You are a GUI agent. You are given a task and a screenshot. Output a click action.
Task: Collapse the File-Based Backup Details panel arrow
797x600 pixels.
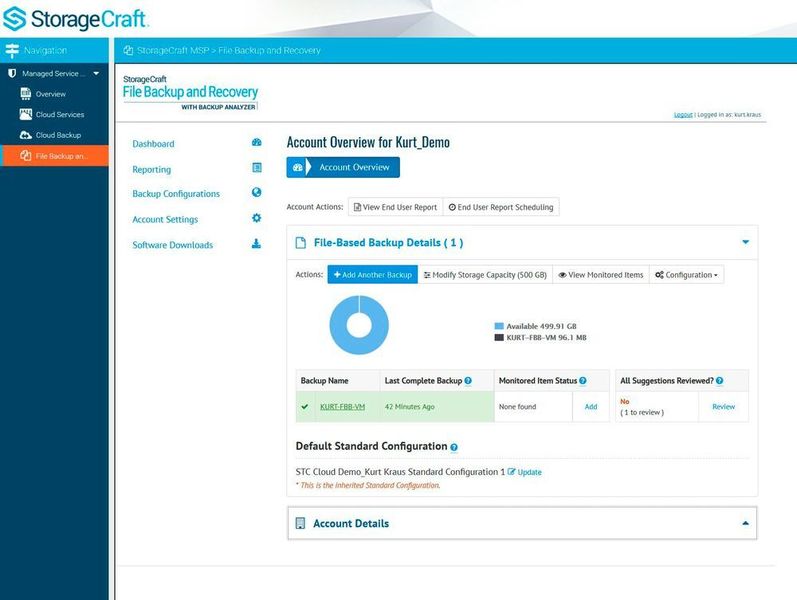tap(745, 242)
